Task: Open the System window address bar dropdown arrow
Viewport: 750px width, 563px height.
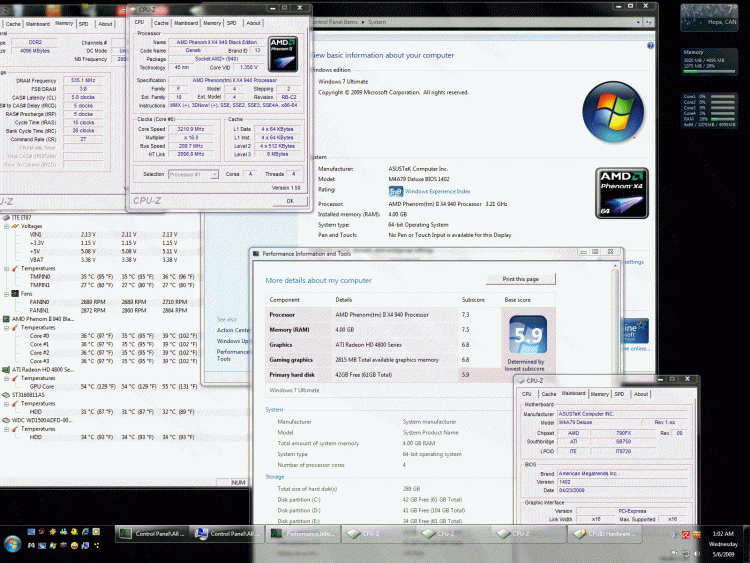Action: click(638, 22)
